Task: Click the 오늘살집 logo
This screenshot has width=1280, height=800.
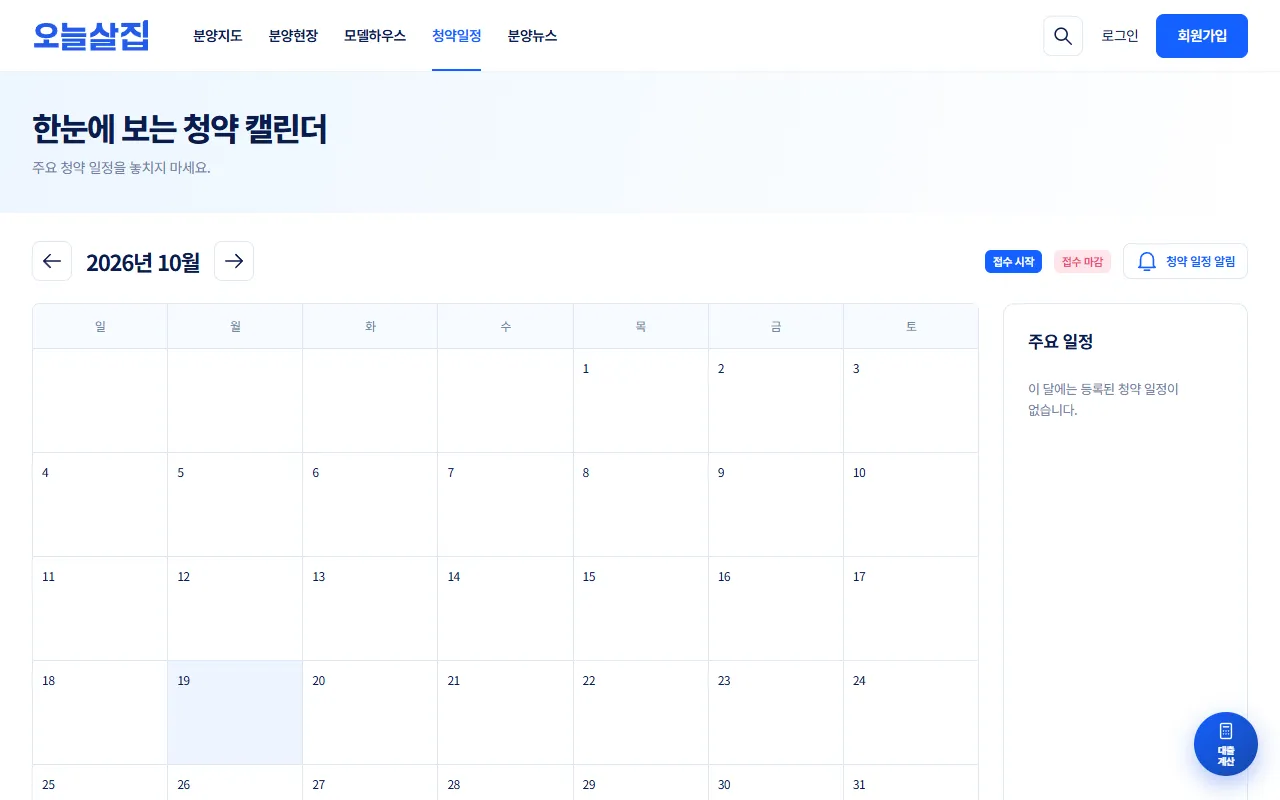Action: point(91,36)
